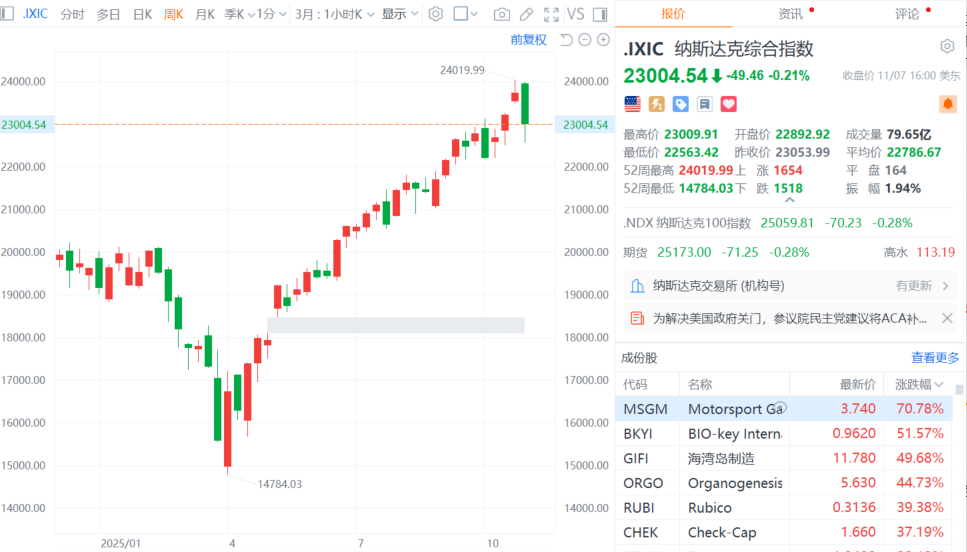
Task: Zoom out chart with minus icon
Action: 585,40
